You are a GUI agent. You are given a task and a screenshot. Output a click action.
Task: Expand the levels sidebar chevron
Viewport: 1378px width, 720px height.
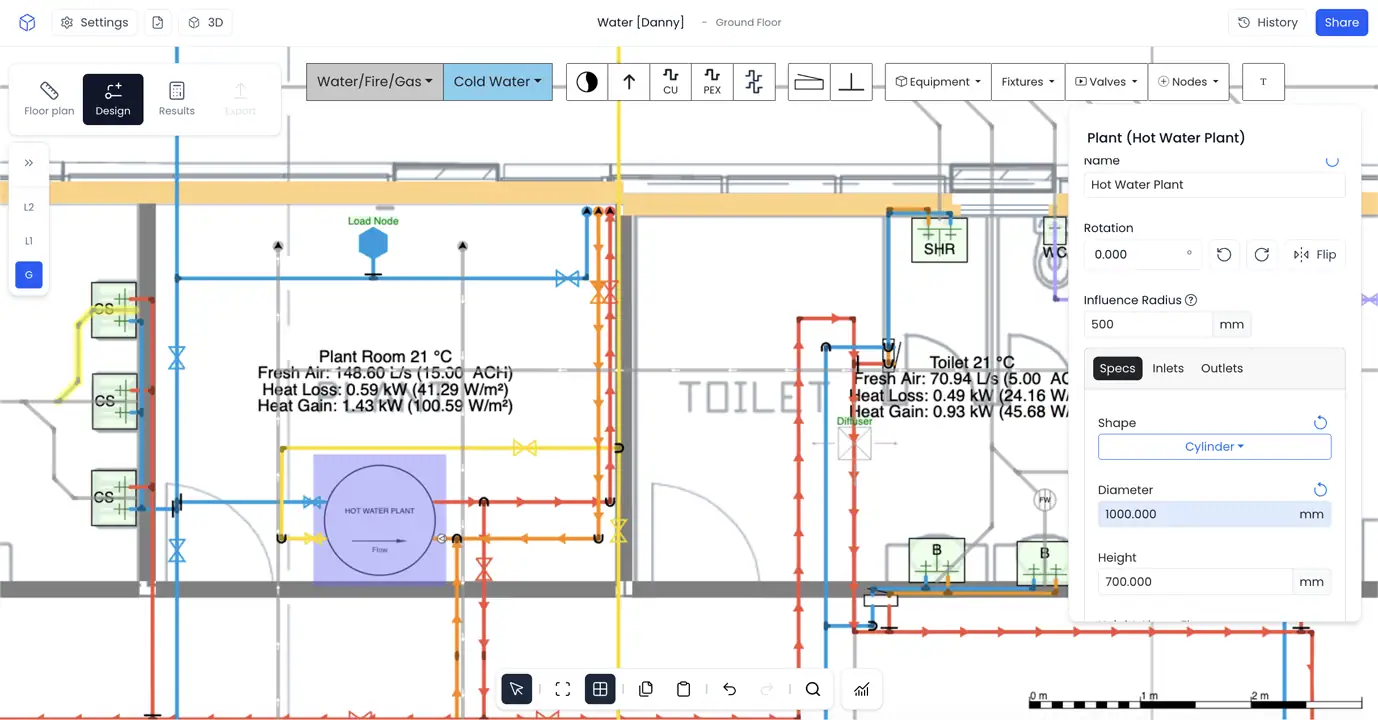pyautogui.click(x=29, y=163)
